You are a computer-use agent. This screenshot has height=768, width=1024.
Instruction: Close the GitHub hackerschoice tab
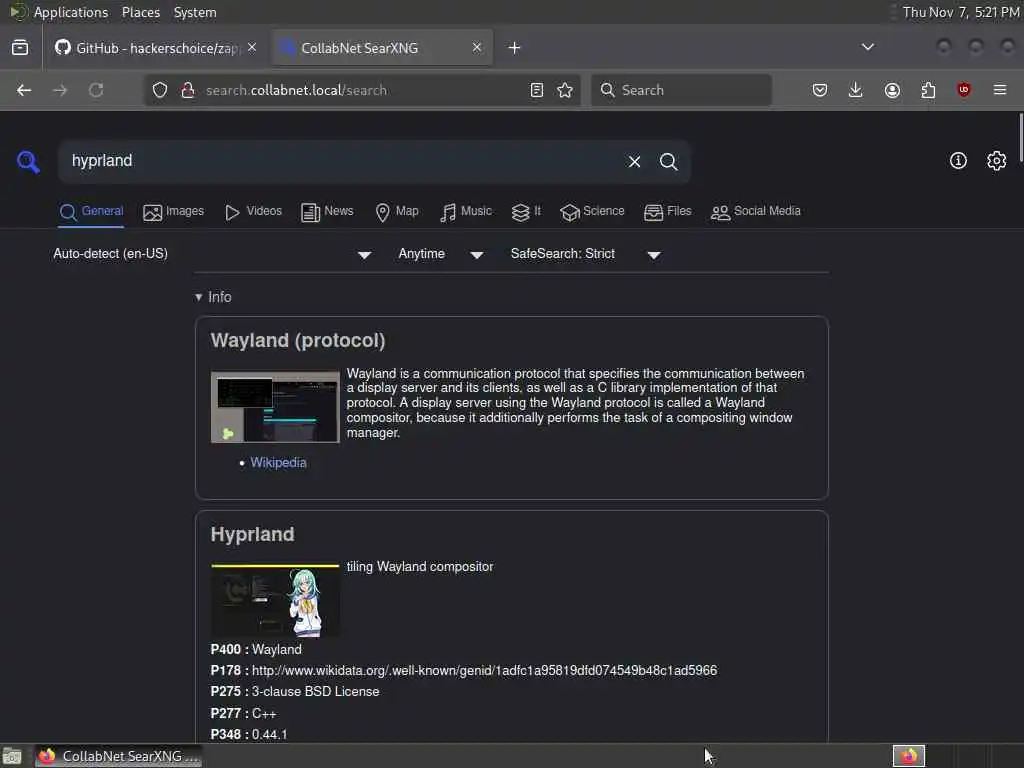[252, 48]
